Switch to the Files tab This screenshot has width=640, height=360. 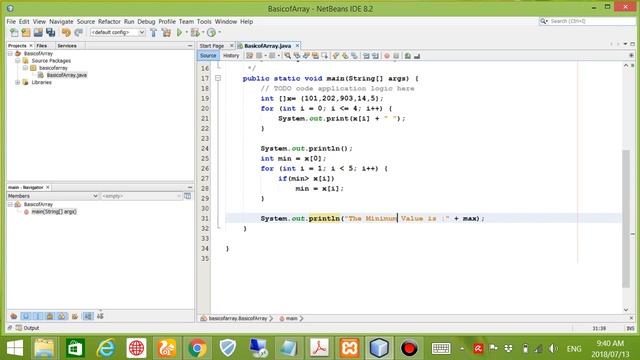[x=42, y=46]
